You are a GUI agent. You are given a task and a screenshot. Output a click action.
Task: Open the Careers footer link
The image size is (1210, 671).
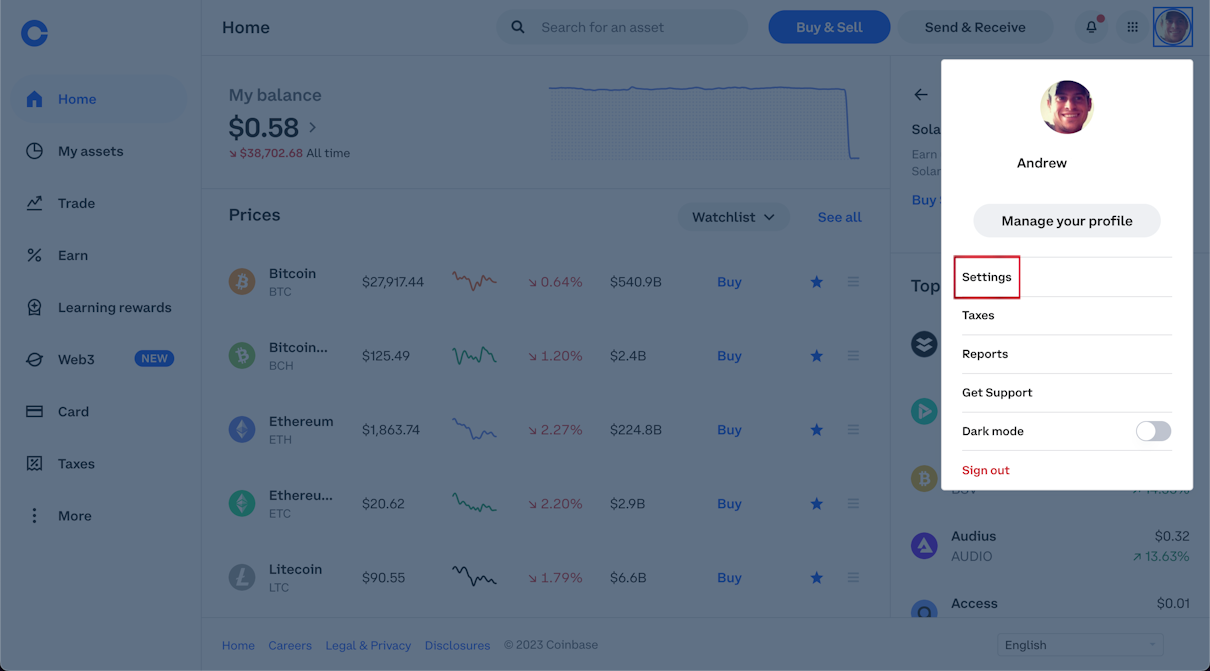(290, 645)
